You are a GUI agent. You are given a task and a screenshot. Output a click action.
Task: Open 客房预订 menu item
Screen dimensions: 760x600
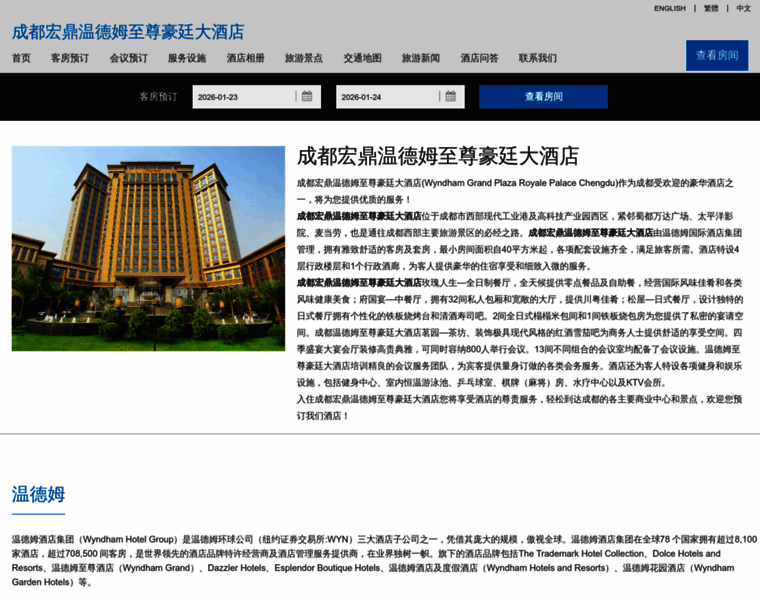(x=70, y=58)
